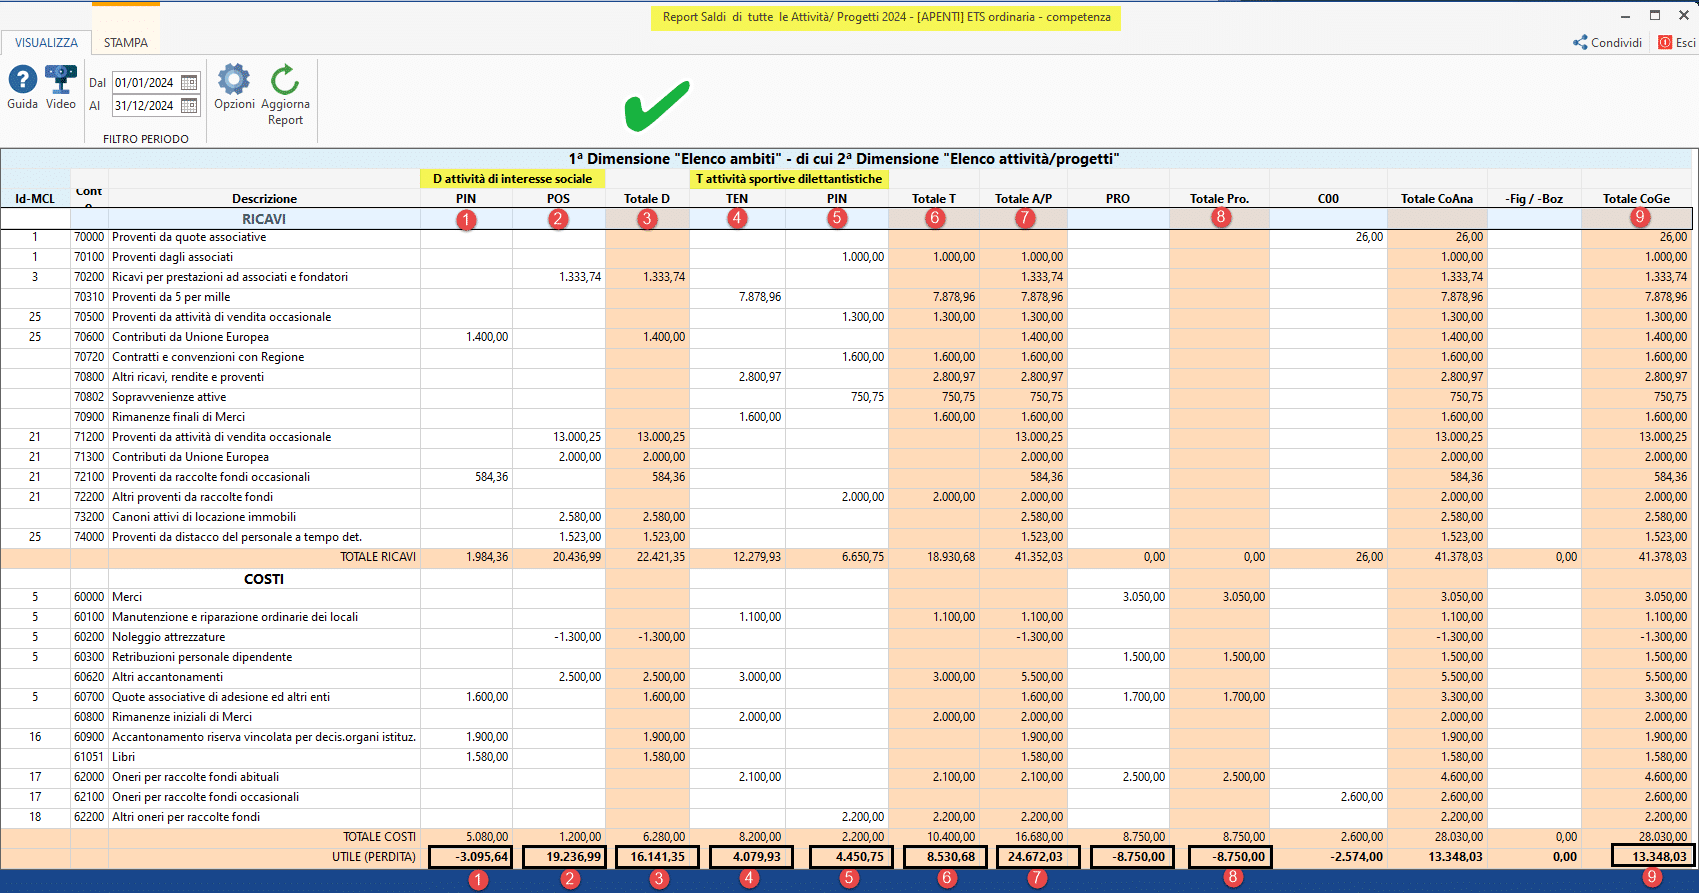The width and height of the screenshot is (1699, 893).
Task: Click the Dal date field 01/01/2024
Action: click(145, 83)
